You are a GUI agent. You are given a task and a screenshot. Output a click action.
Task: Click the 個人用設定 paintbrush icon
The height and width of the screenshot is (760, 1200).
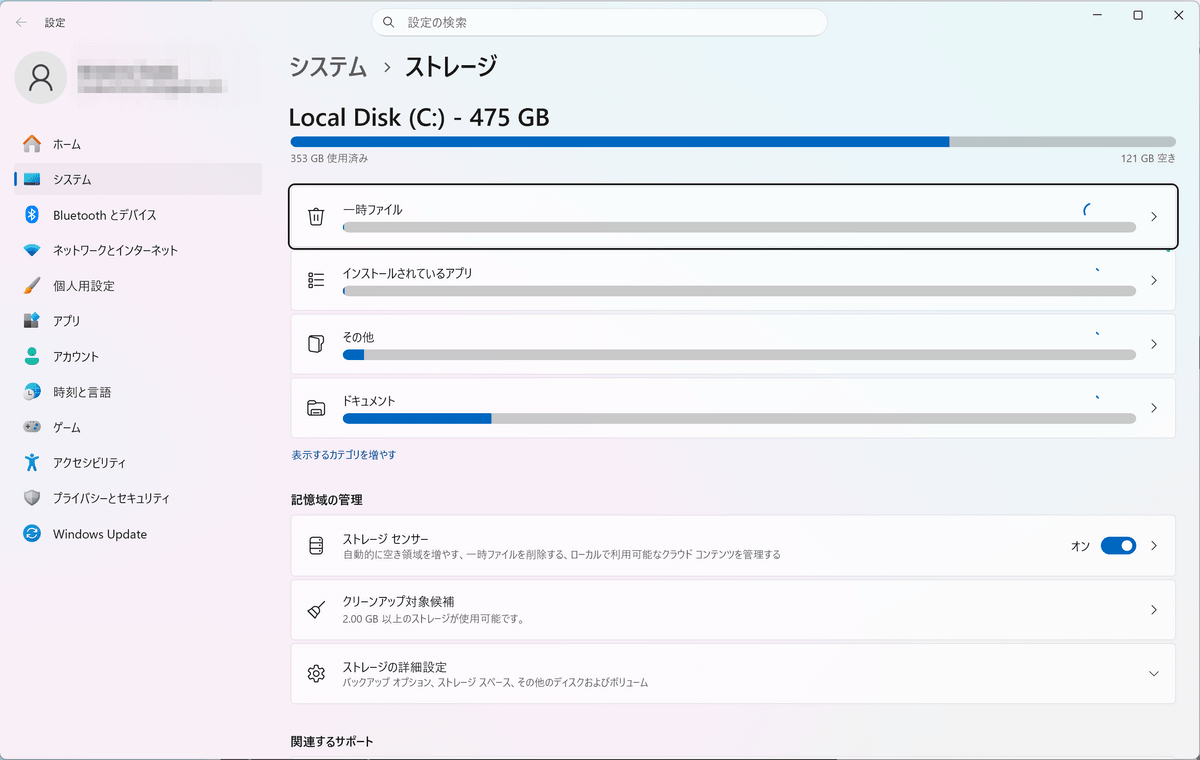click(x=32, y=286)
